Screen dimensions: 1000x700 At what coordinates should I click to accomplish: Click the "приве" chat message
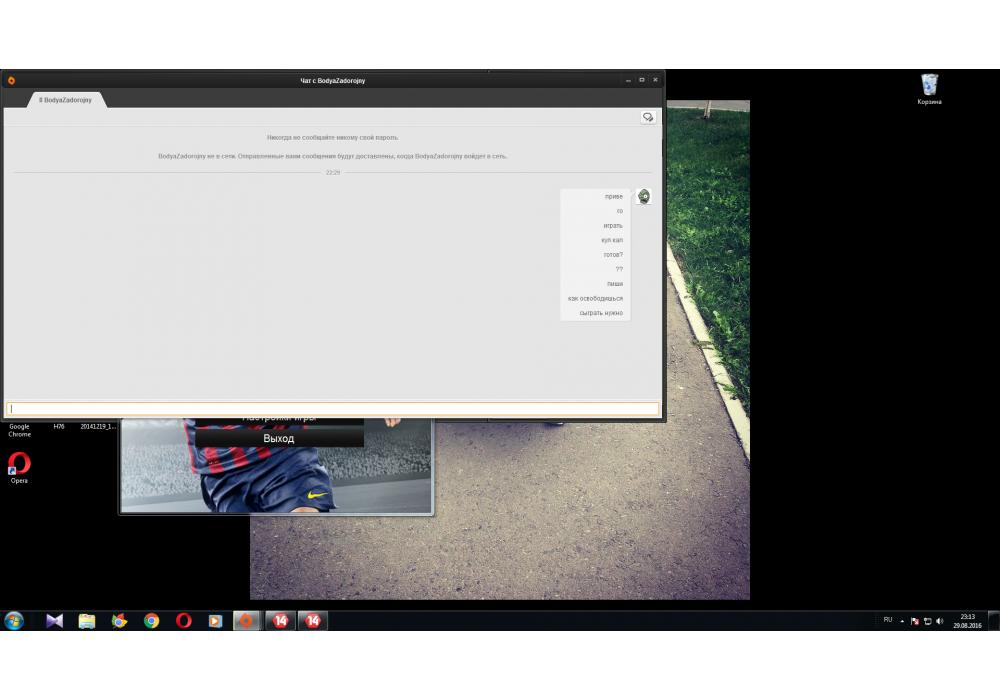coord(614,197)
